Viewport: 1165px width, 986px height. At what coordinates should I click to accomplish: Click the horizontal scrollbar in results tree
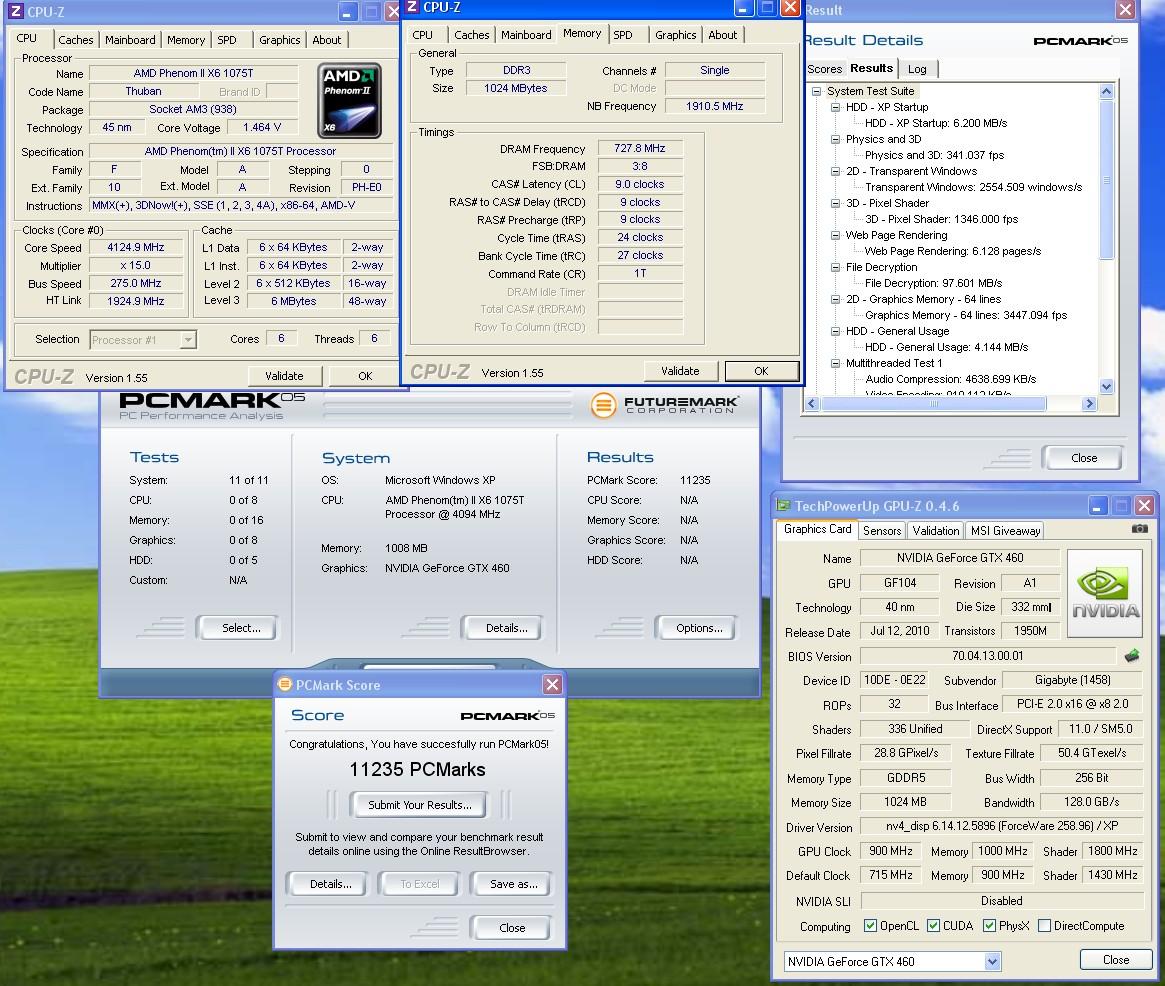933,403
